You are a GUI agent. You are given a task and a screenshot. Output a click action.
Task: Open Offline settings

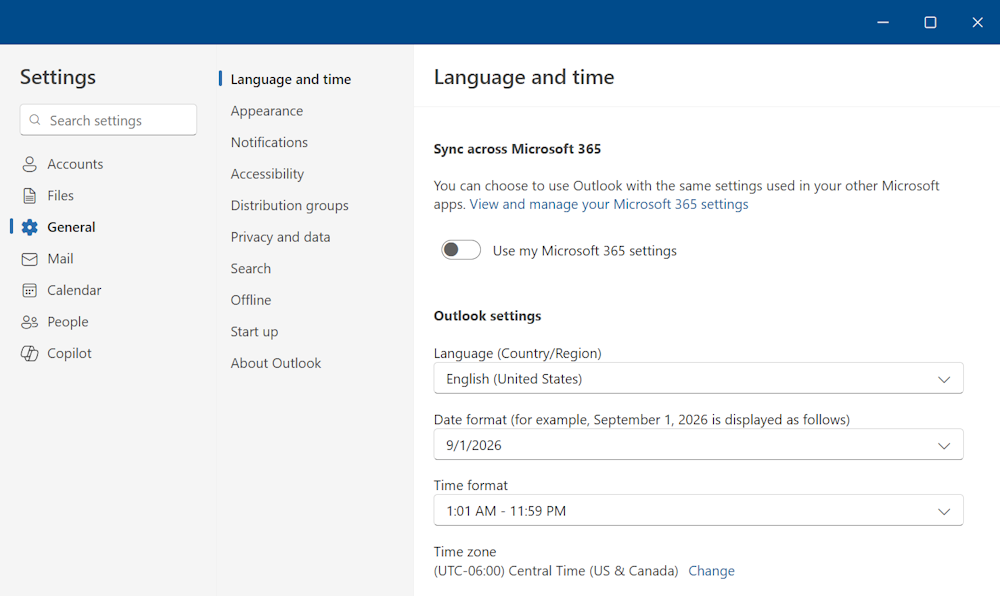(x=251, y=300)
